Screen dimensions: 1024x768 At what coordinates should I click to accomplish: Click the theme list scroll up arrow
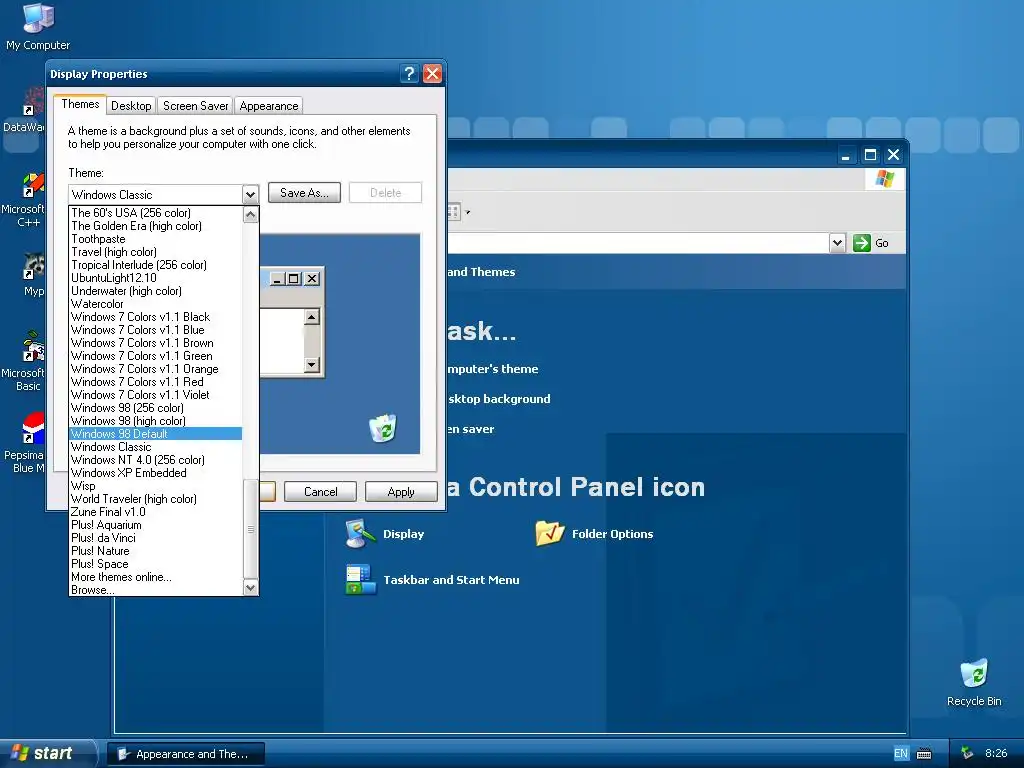(x=250, y=214)
